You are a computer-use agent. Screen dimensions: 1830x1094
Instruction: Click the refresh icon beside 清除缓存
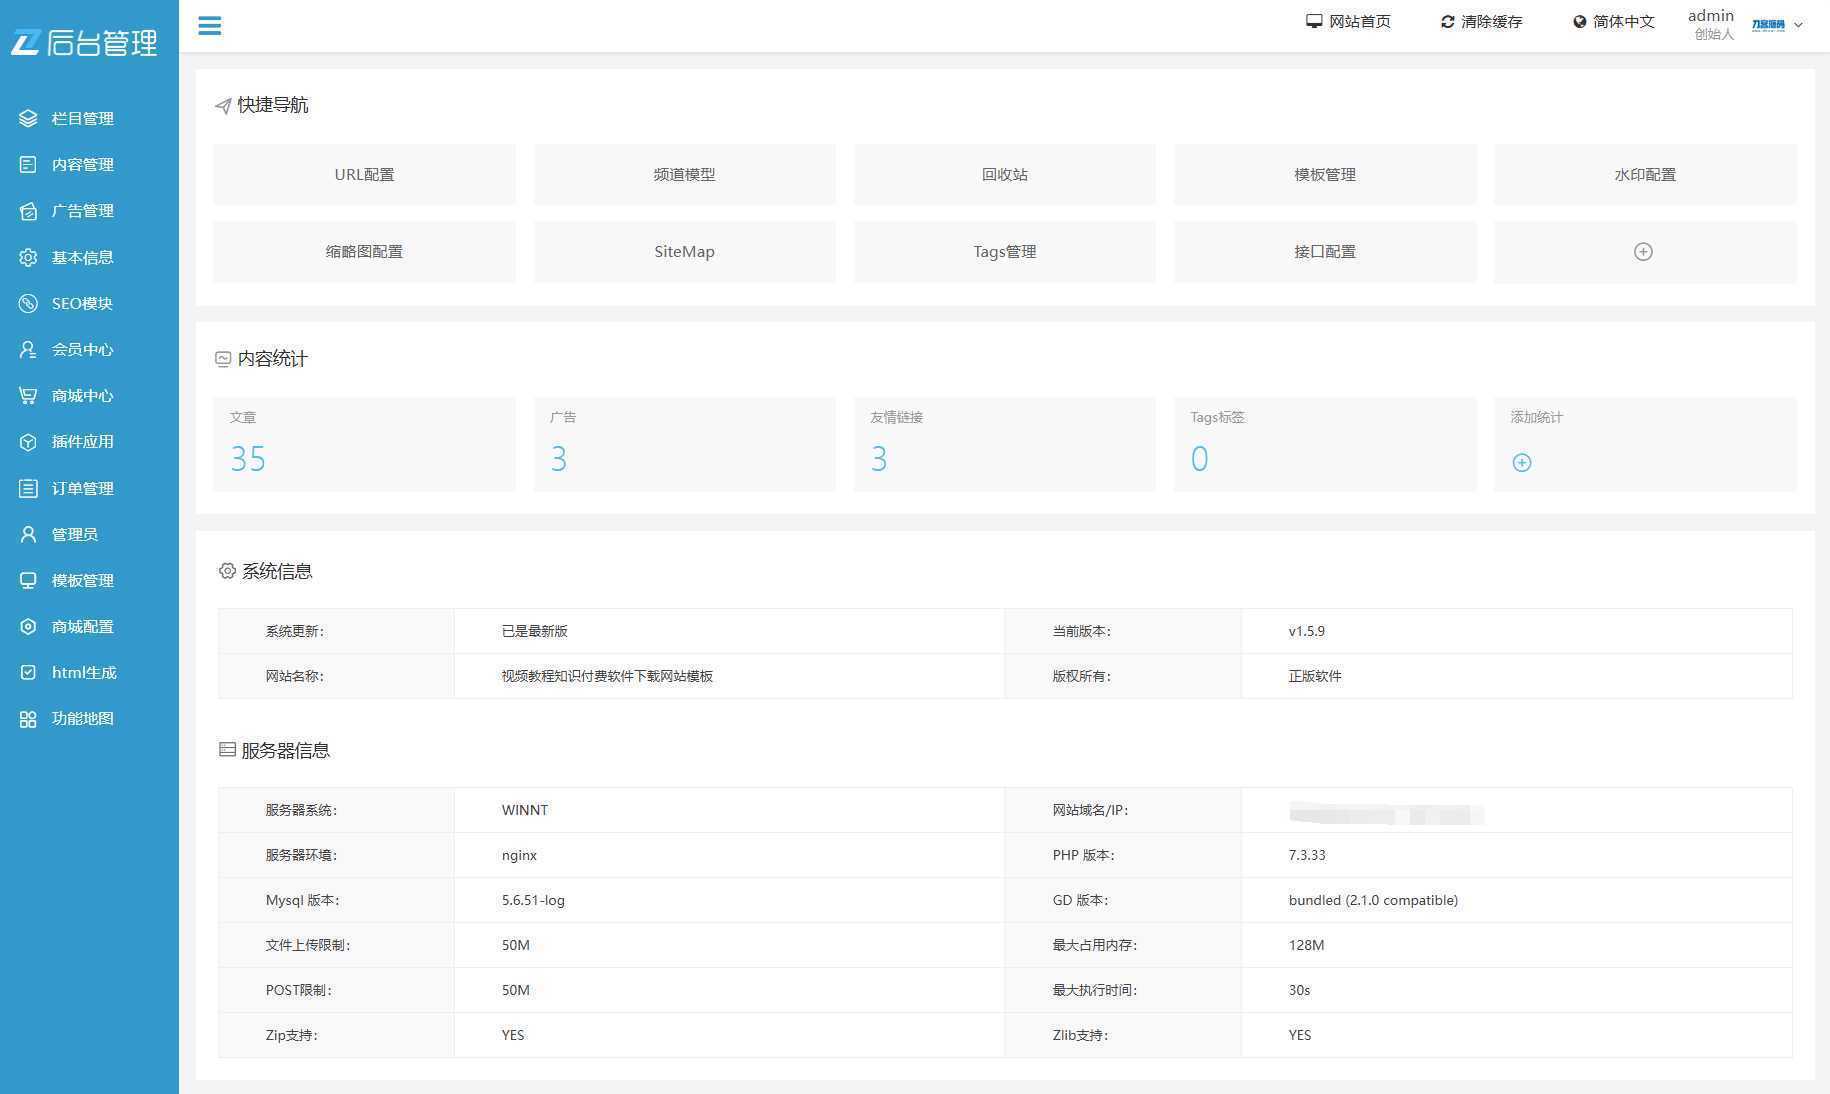pos(1447,21)
